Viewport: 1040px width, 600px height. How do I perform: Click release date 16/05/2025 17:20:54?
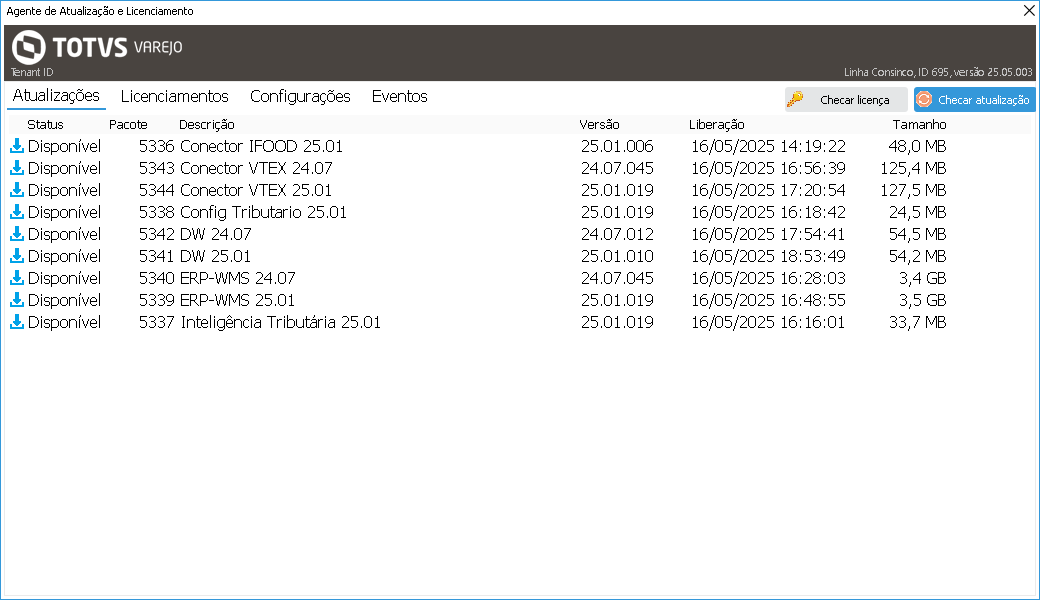[768, 190]
